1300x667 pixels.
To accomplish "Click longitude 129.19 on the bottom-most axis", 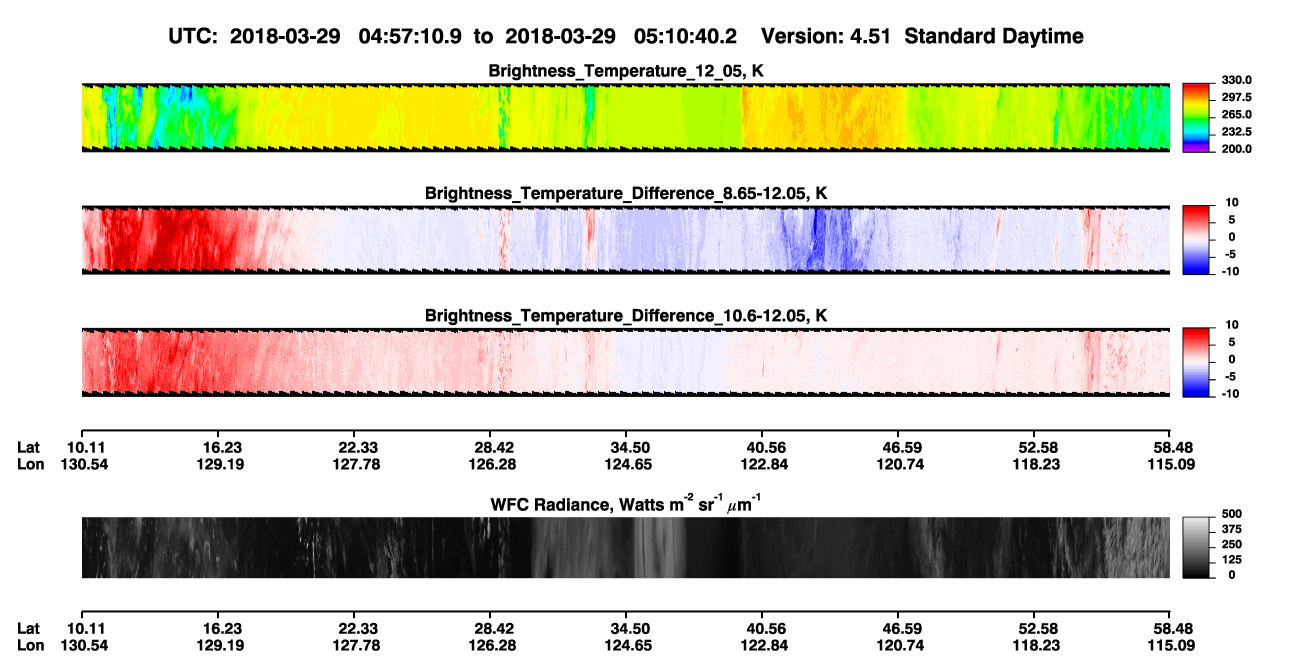I will tap(218, 645).
